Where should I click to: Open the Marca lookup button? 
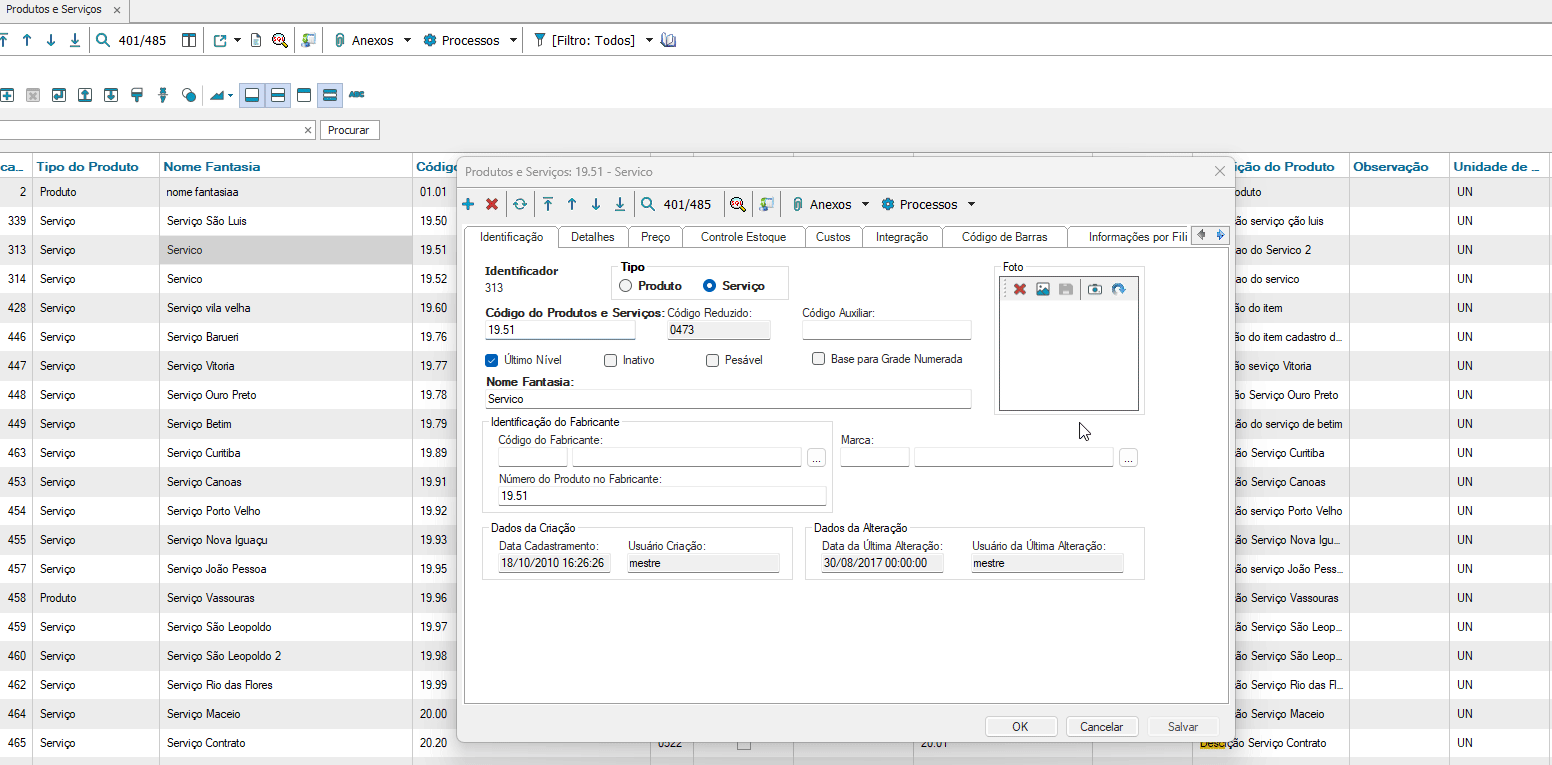coord(1129,458)
